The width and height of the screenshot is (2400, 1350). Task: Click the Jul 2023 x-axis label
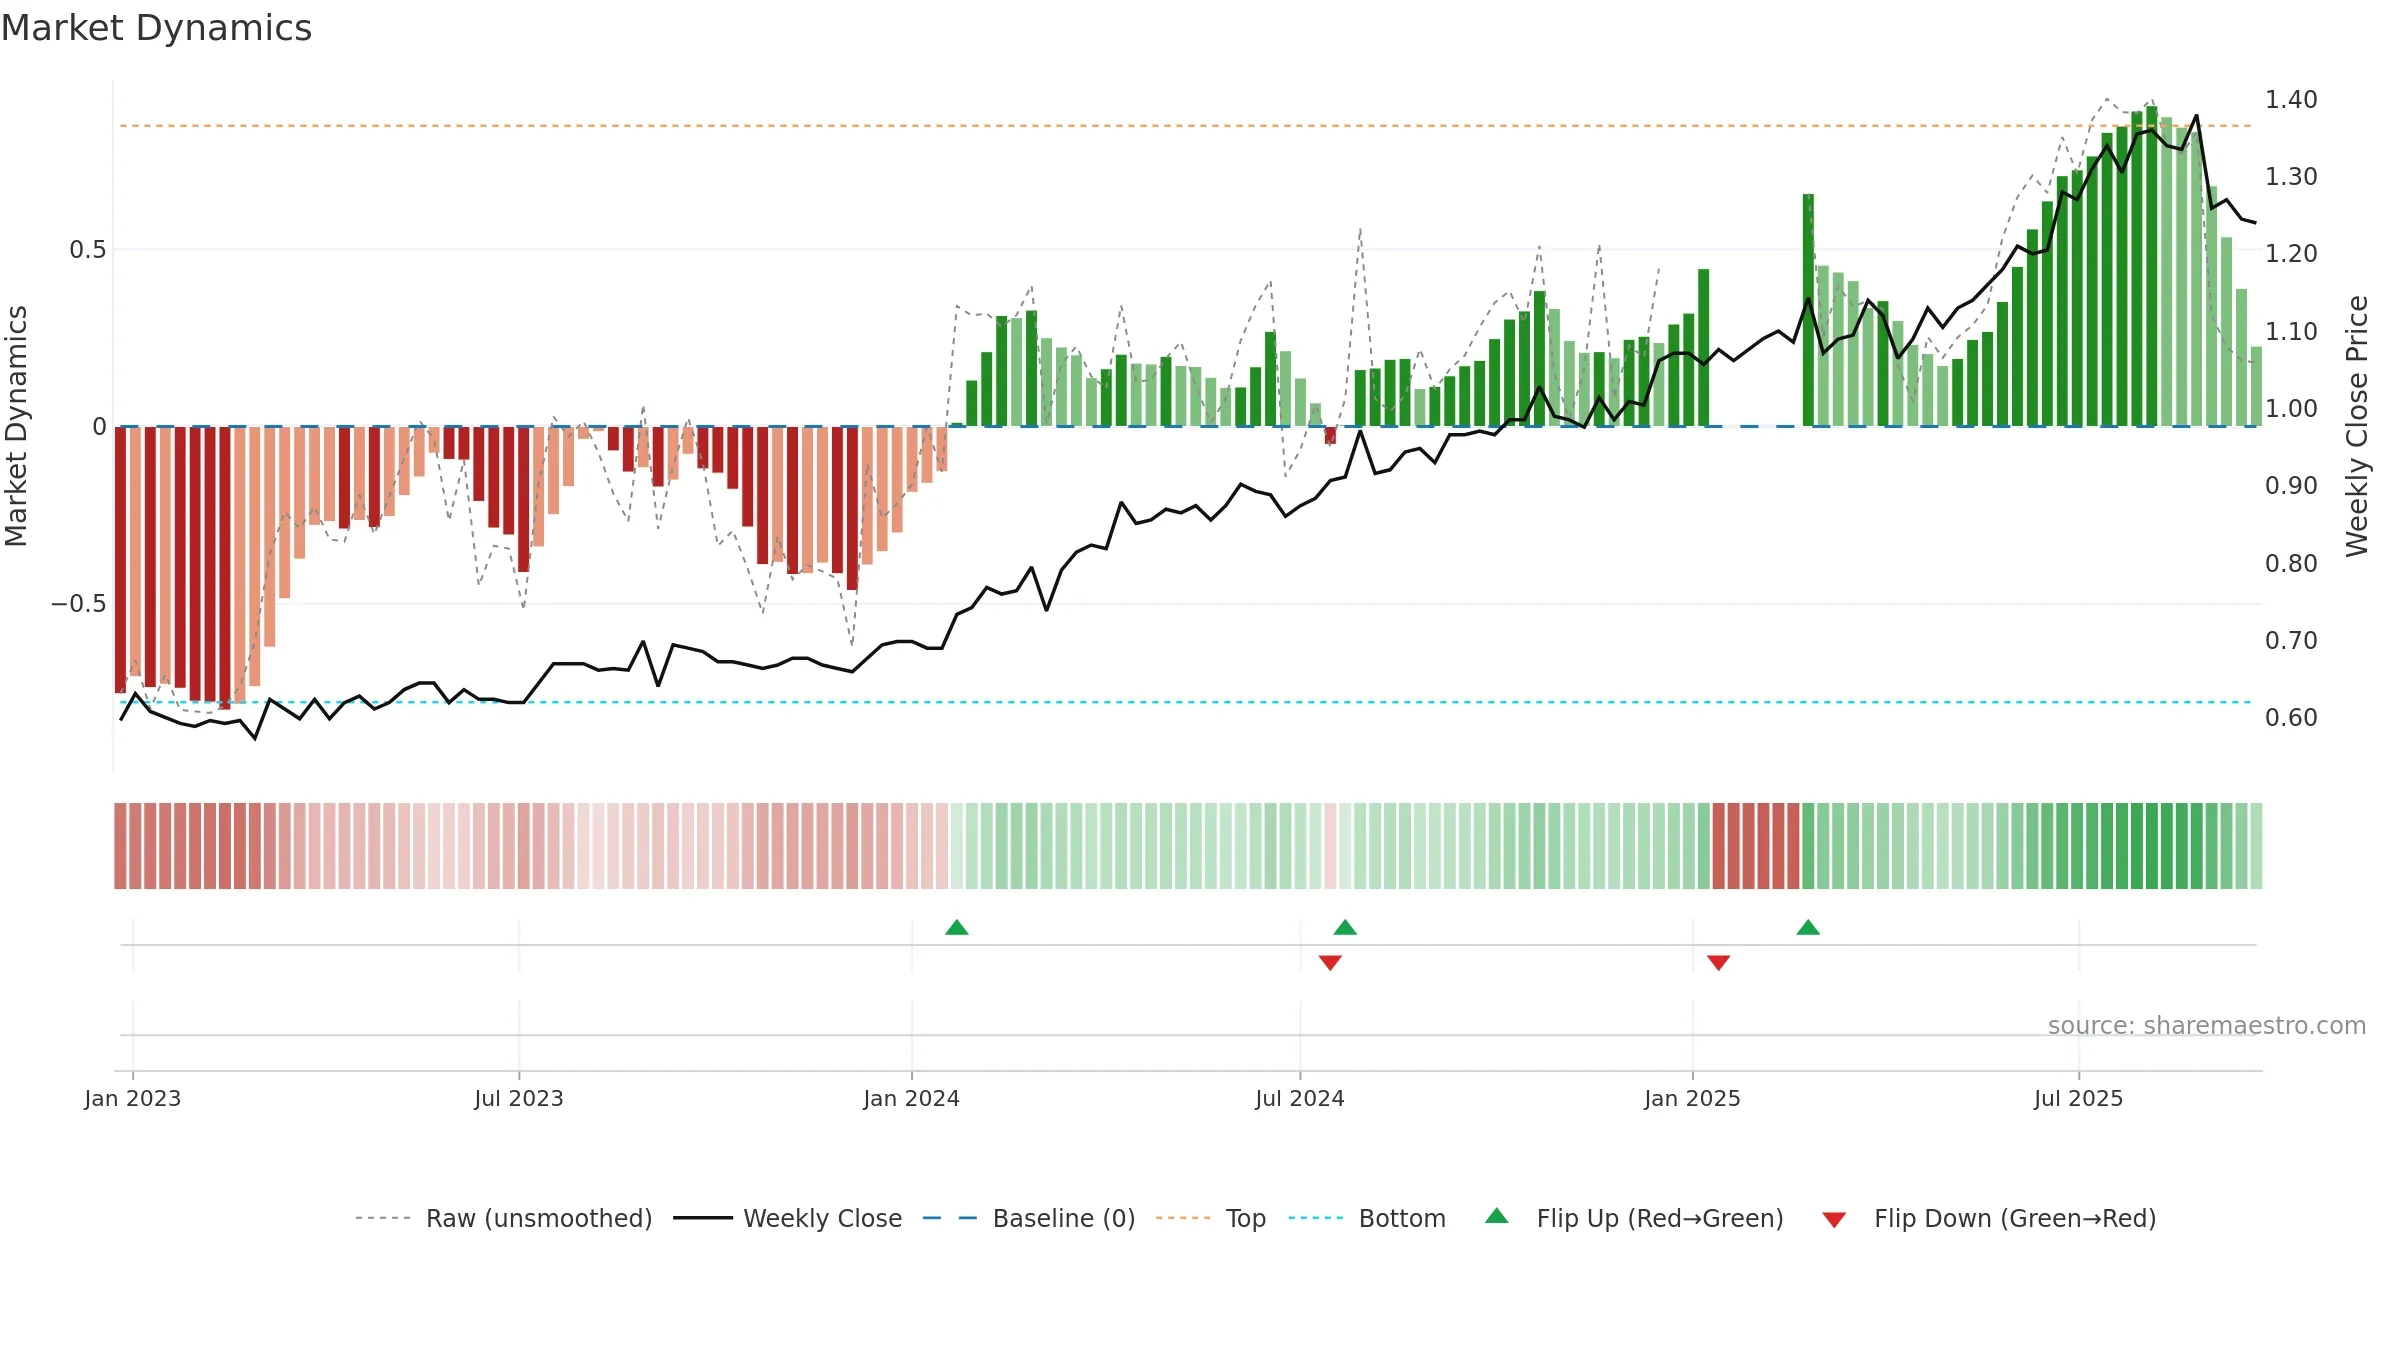coord(519,1098)
